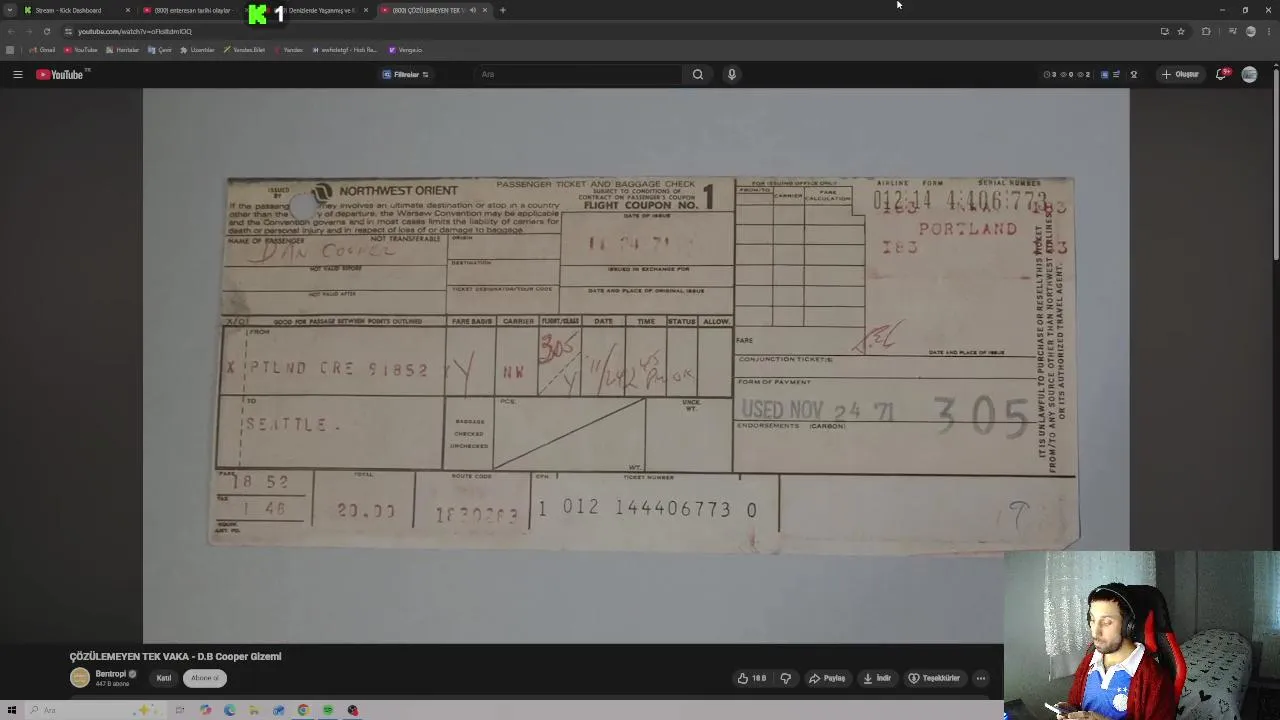The image size is (1280, 720).
Task: Open the YouTube hamburger guide menu
Action: [17, 74]
